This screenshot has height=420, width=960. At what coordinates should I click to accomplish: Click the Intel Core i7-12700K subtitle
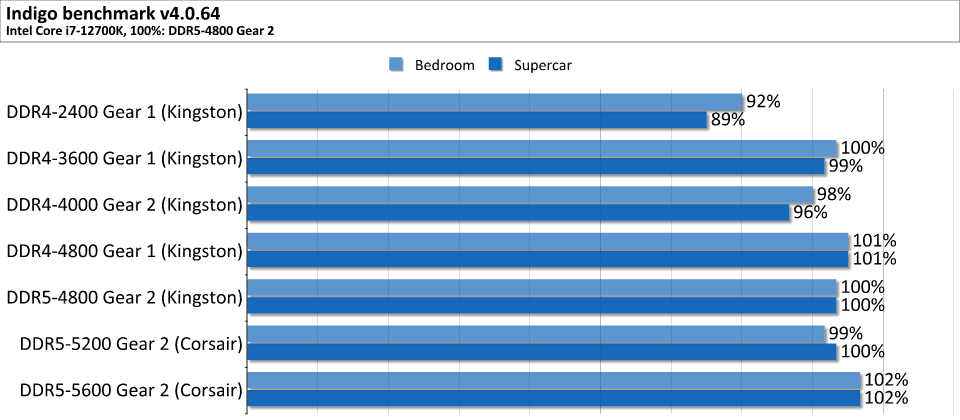click(x=140, y=30)
